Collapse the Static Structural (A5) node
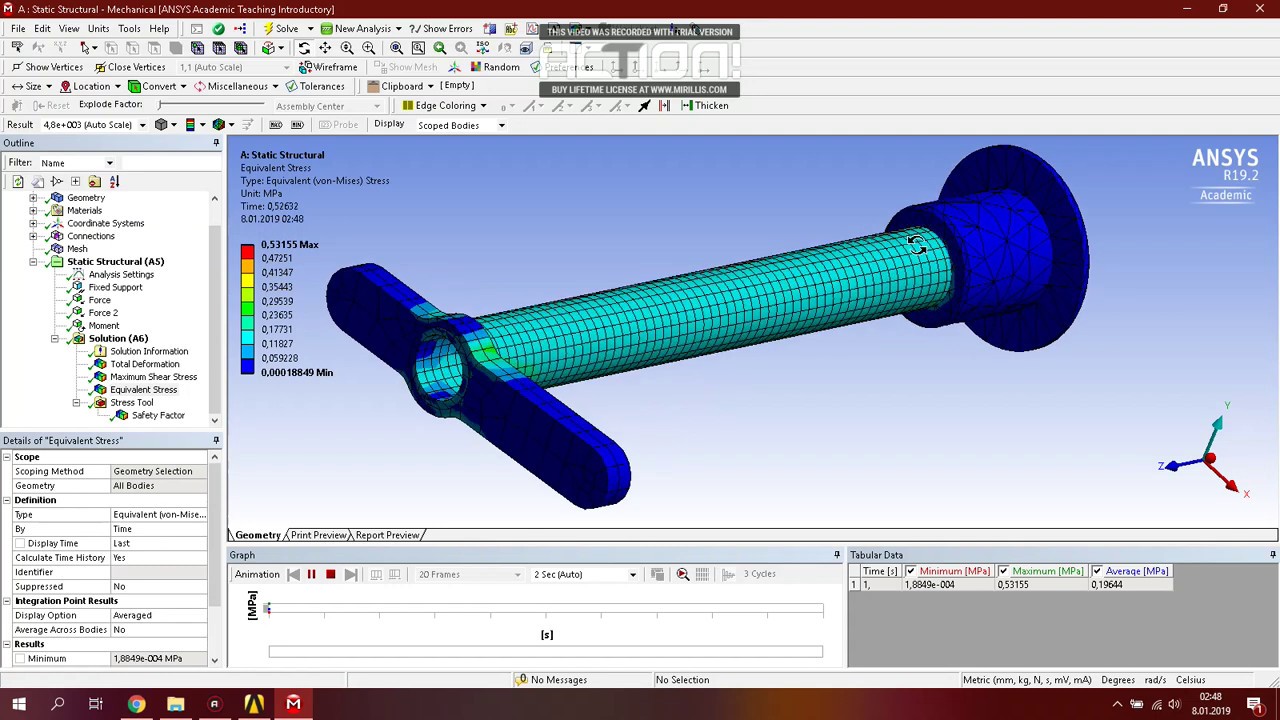This screenshot has height=720, width=1280. click(x=33, y=262)
